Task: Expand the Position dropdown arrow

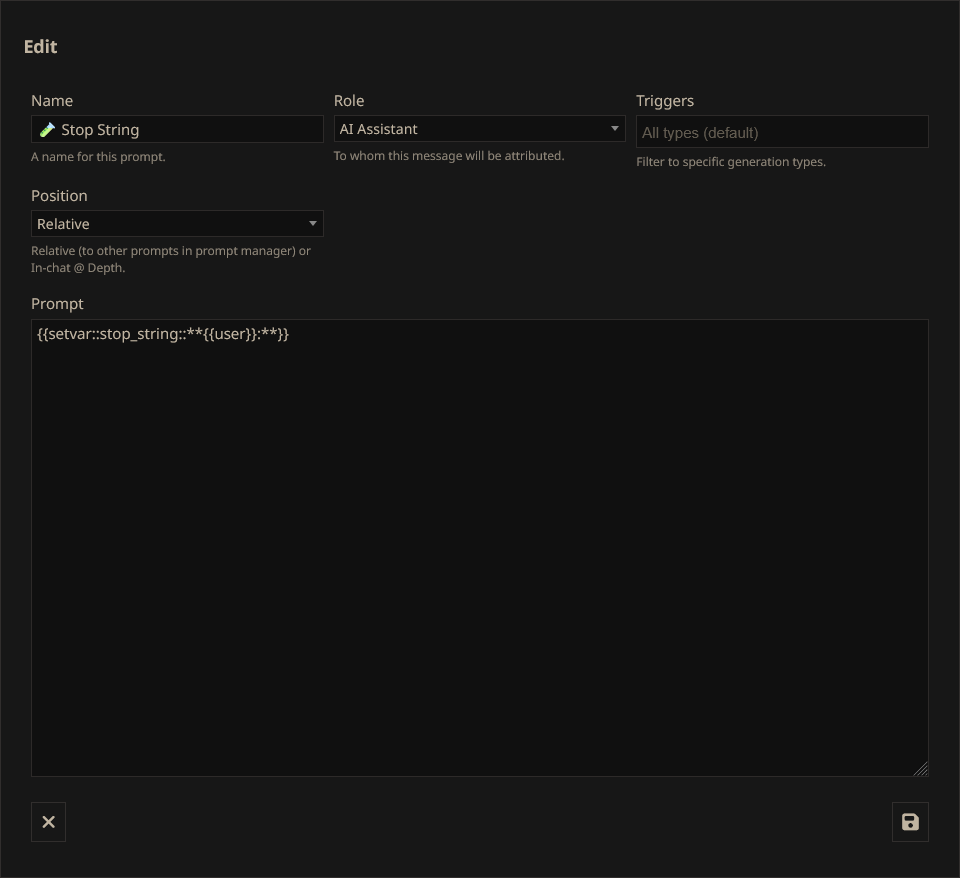Action: pyautogui.click(x=312, y=224)
